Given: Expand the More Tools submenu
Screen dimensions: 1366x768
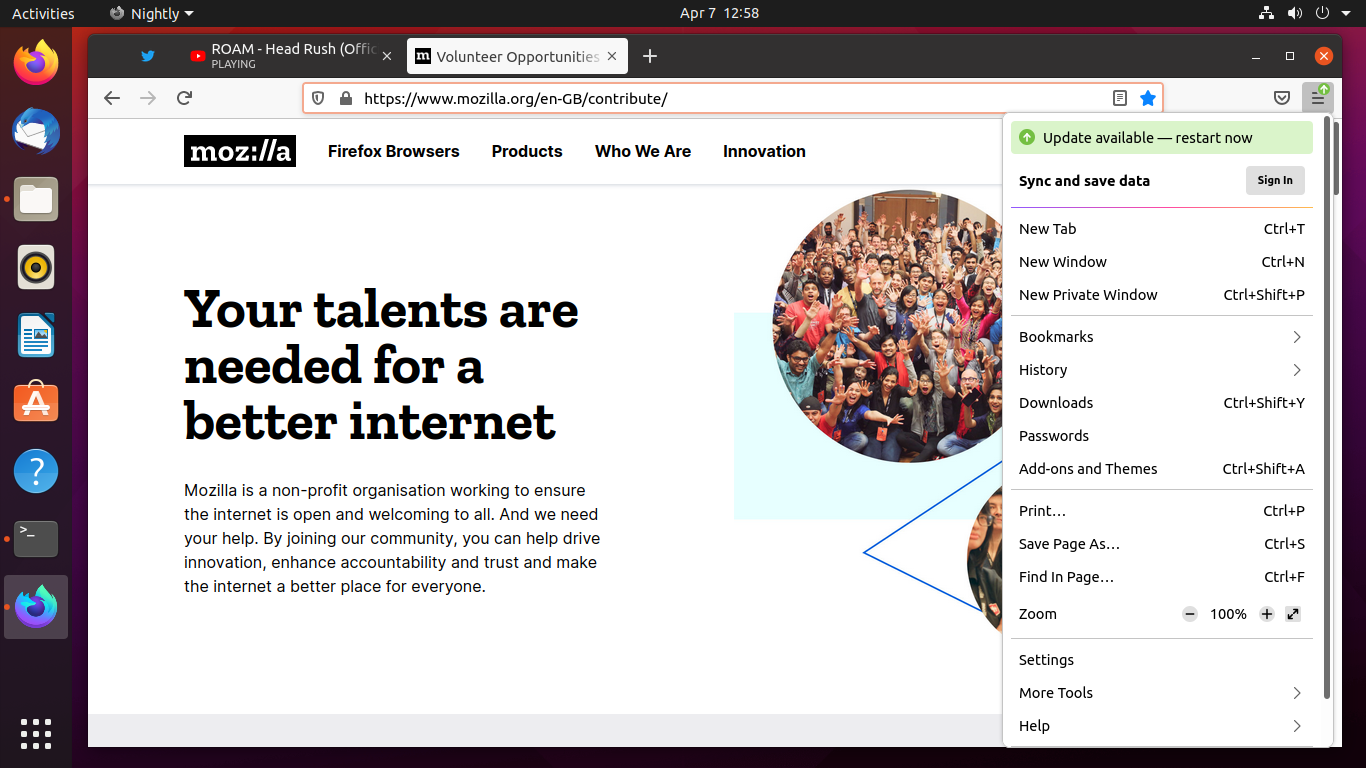Looking at the screenshot, I should (1160, 693).
